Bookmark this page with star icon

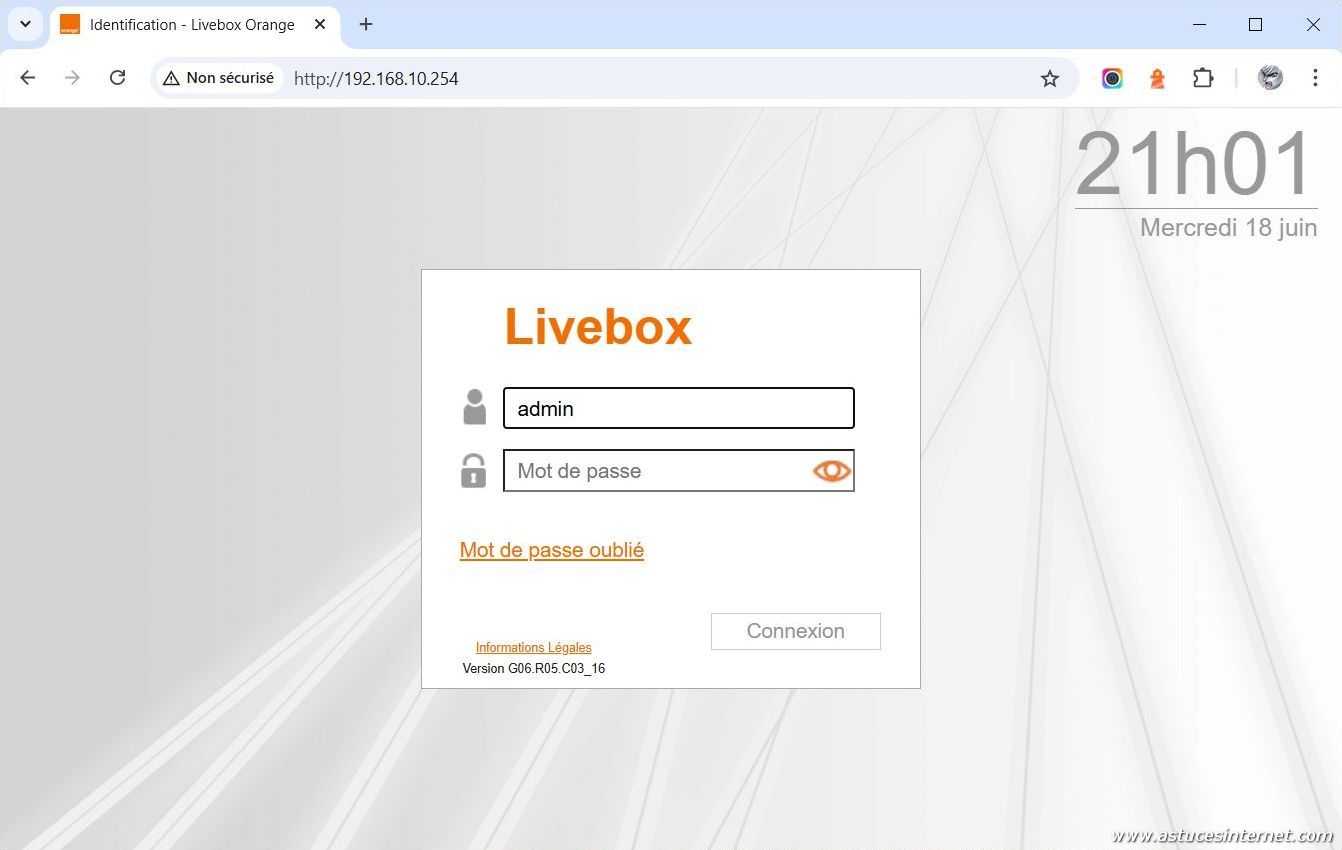pos(1050,78)
